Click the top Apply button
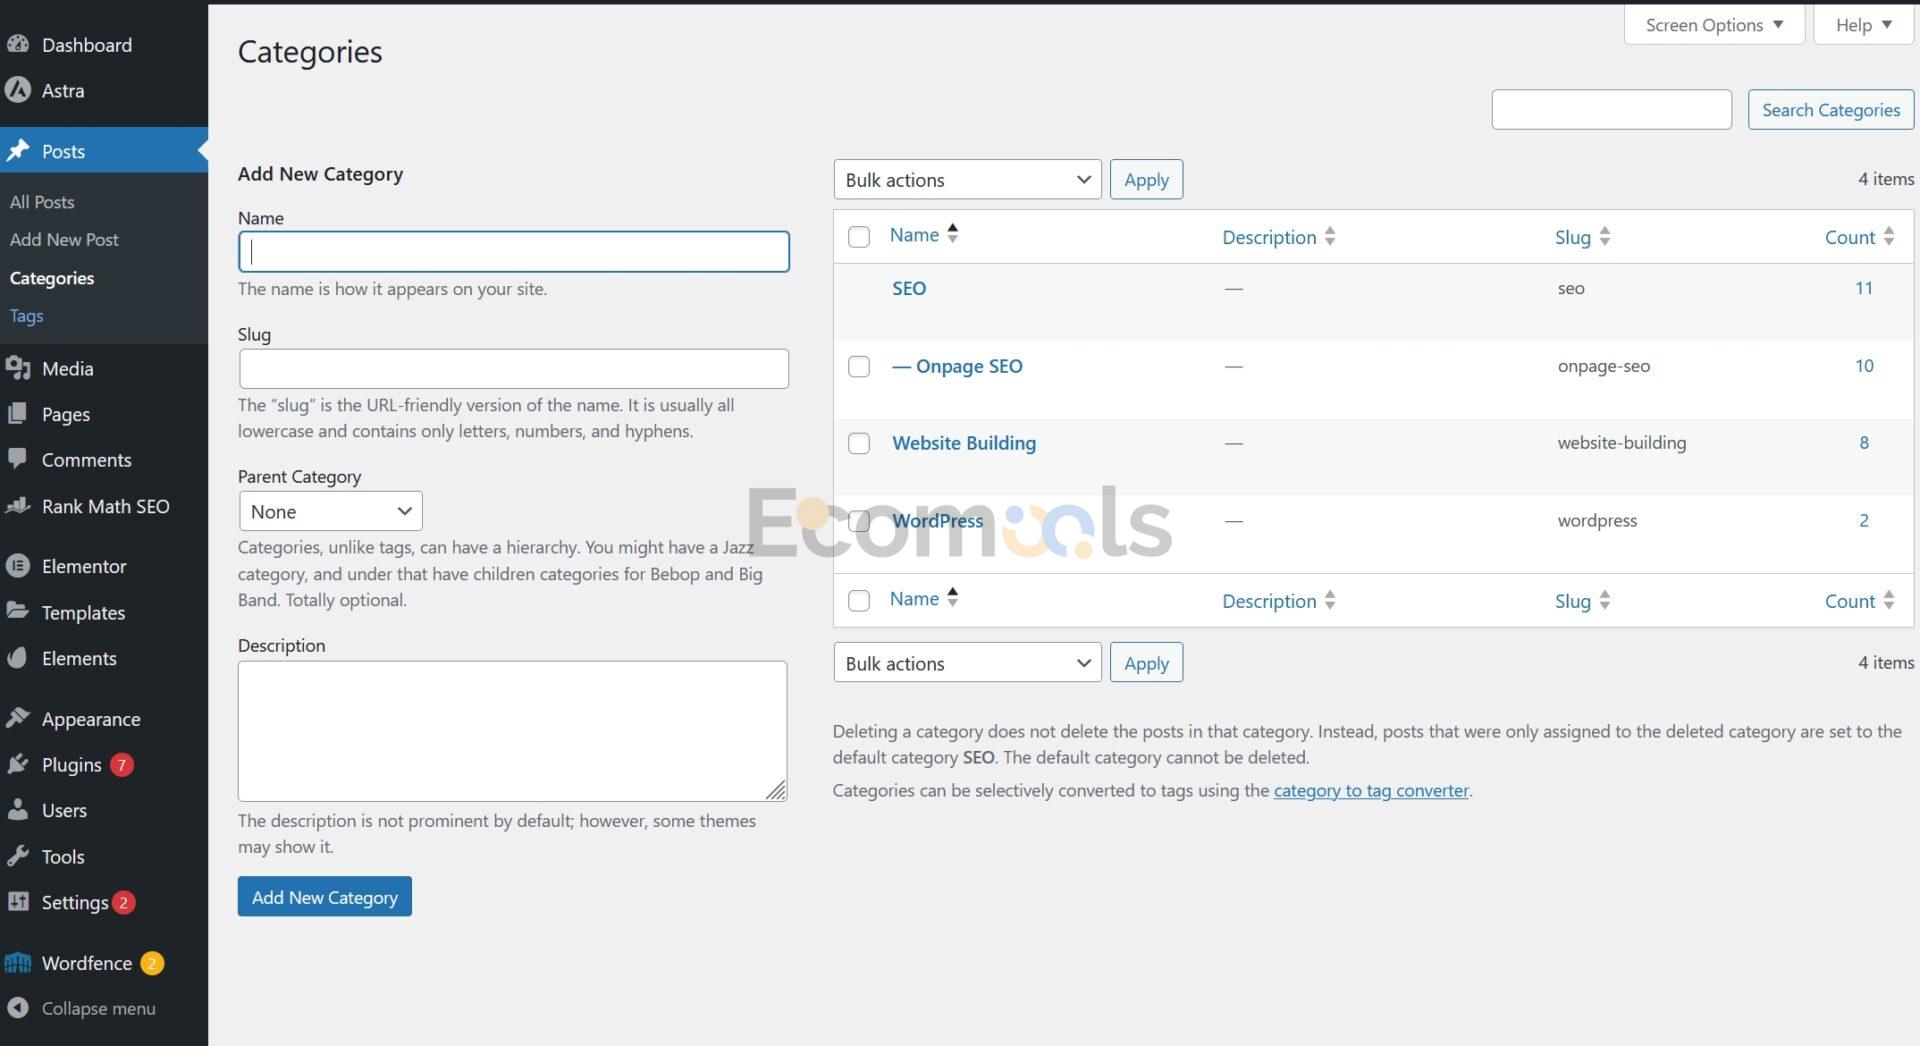 (x=1146, y=180)
